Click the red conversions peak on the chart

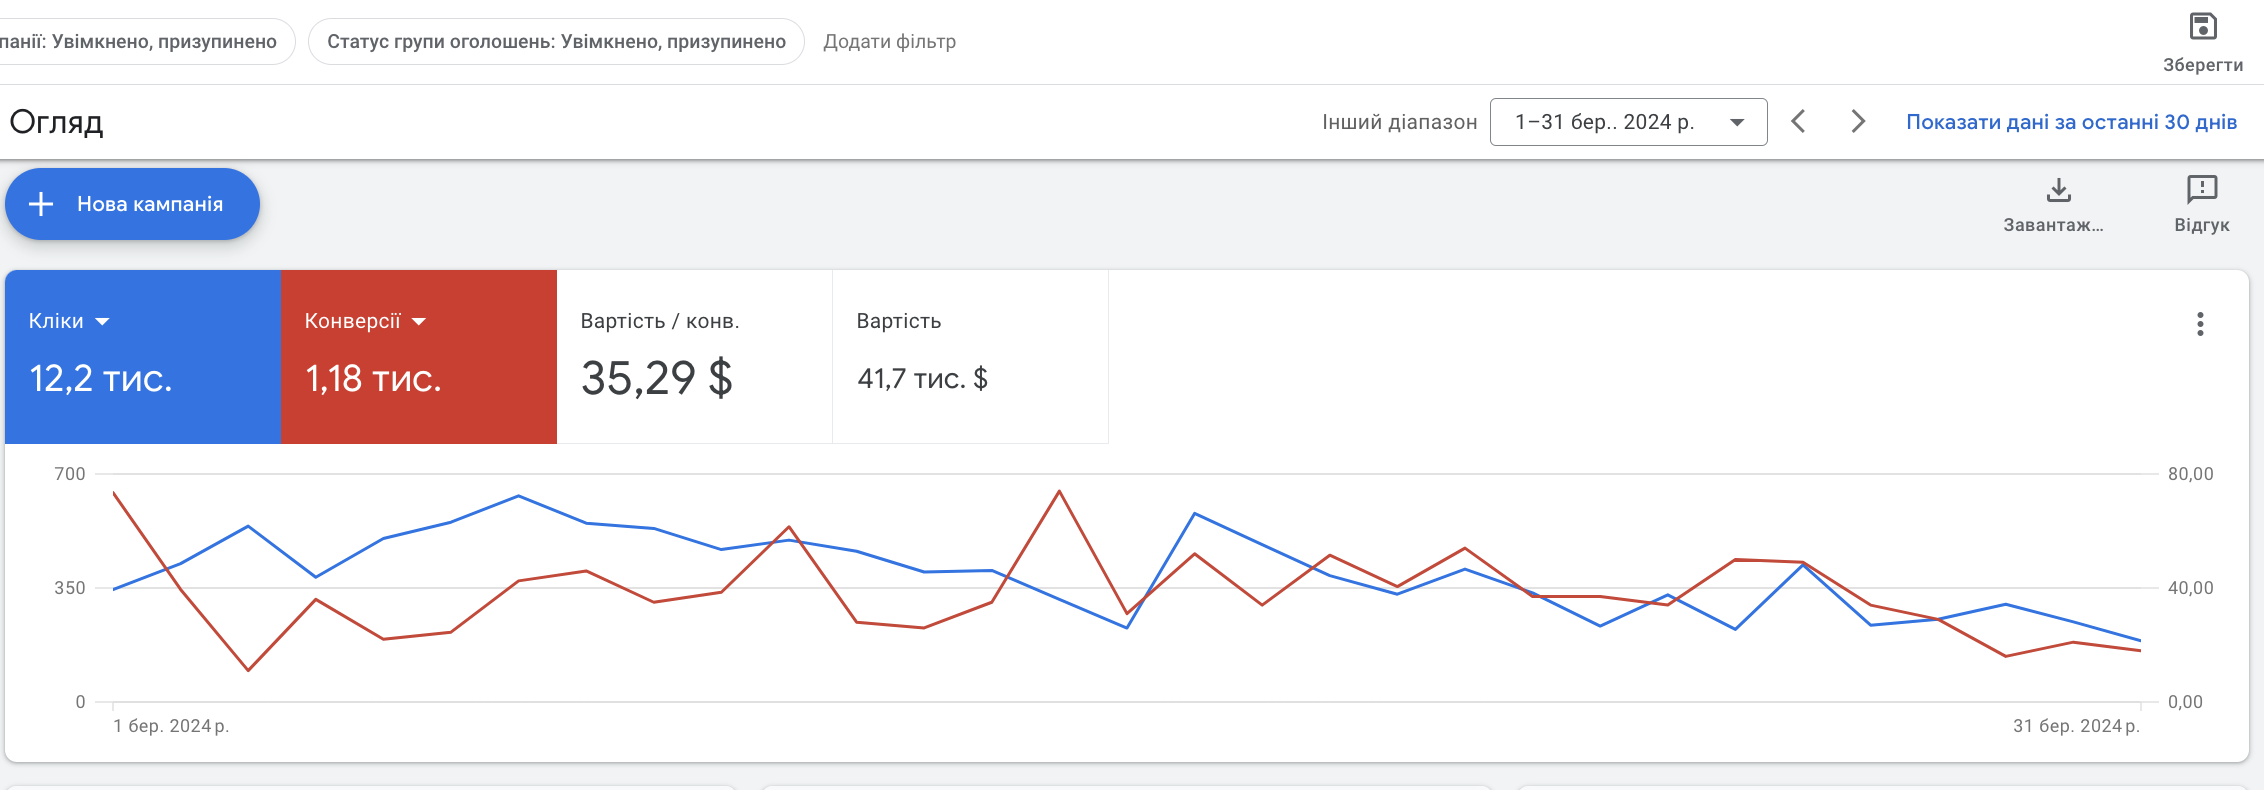click(1059, 491)
